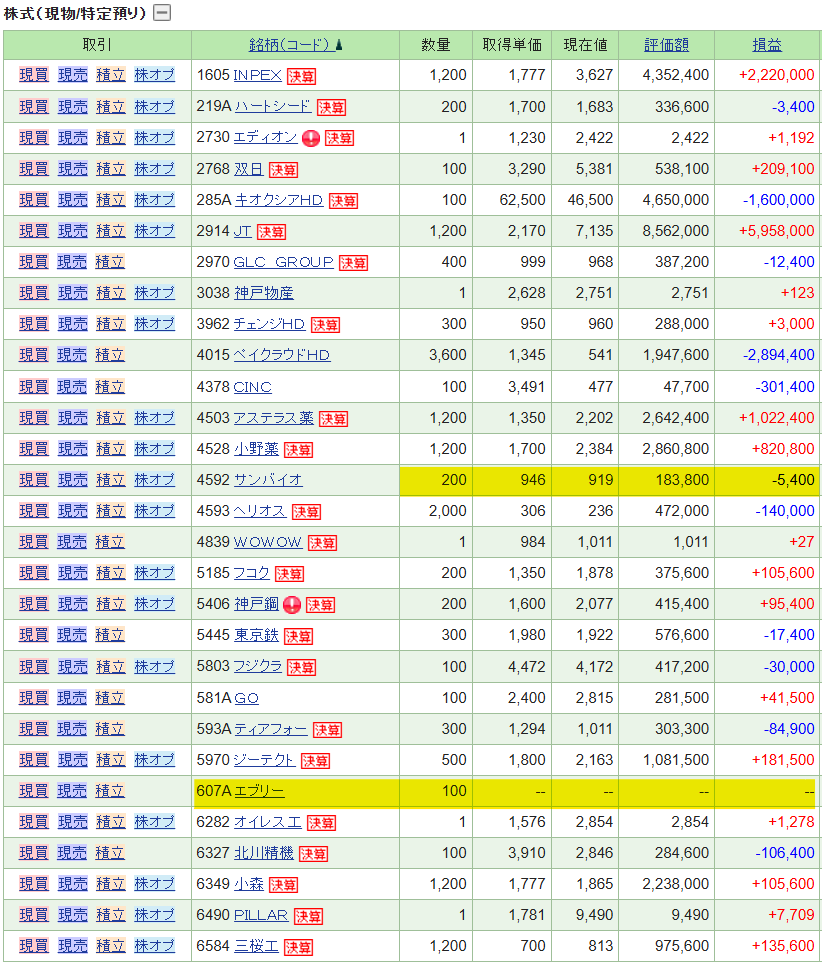Viewport: 822px width, 962px height.
Task: Open the ベイクラウドHD stock link
Action: [x=282, y=355]
